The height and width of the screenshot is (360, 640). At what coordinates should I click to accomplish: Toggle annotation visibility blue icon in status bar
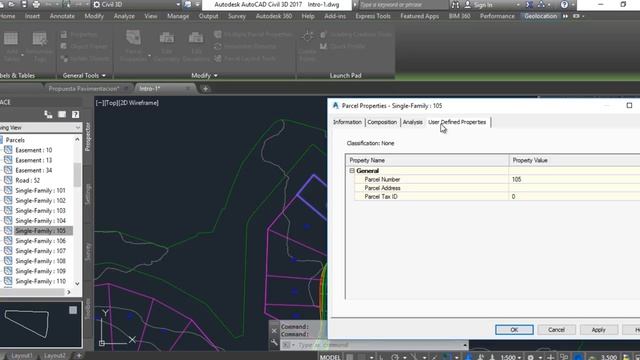469,357
